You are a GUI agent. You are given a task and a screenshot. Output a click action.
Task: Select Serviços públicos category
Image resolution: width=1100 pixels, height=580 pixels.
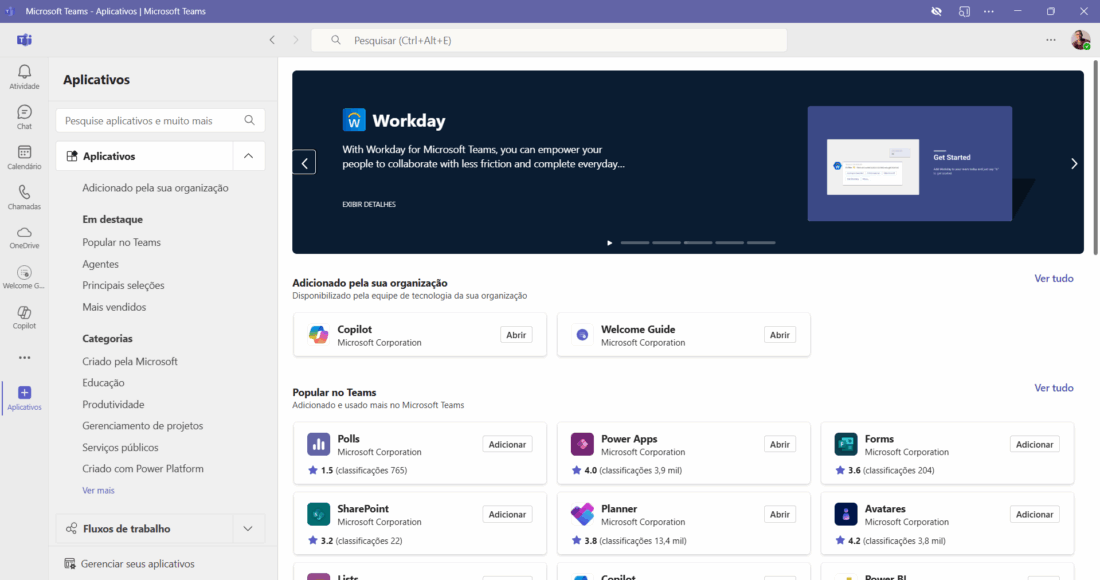coord(120,447)
